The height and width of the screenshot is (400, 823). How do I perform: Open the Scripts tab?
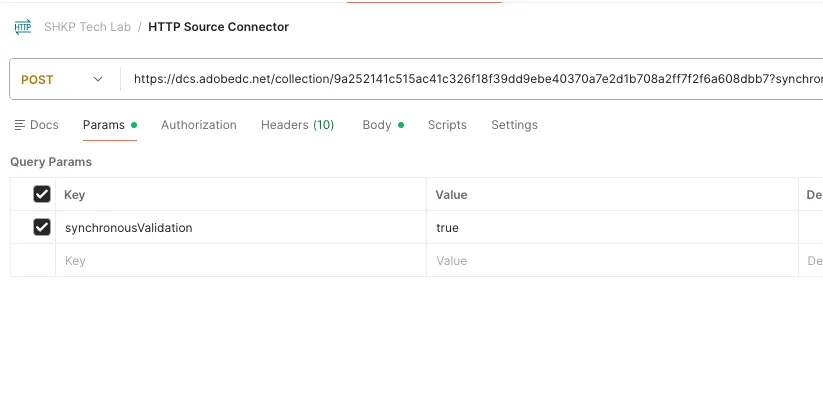tap(447, 125)
